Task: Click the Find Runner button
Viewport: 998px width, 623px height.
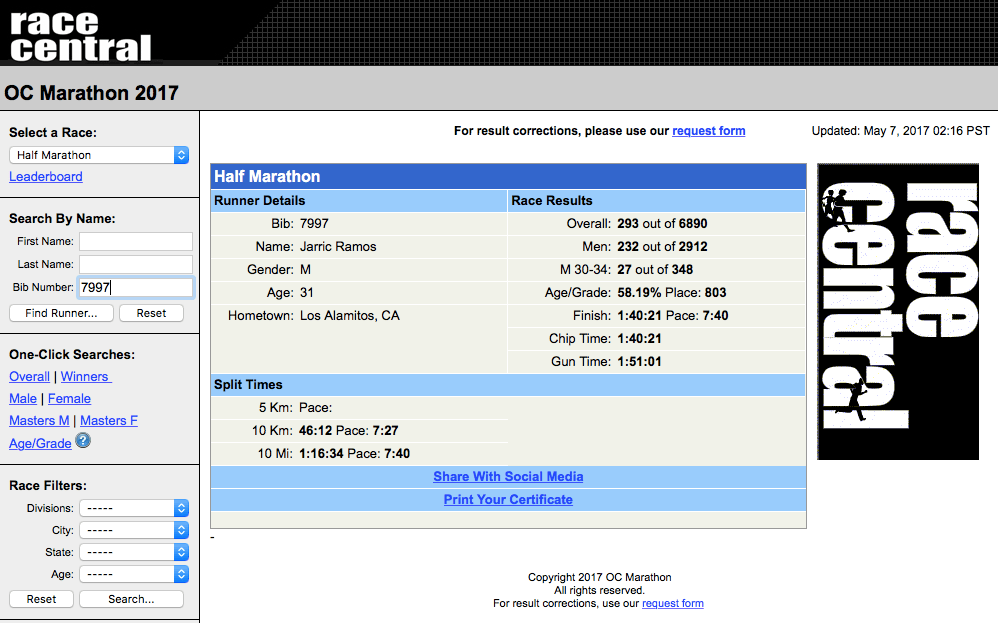Action: point(61,313)
